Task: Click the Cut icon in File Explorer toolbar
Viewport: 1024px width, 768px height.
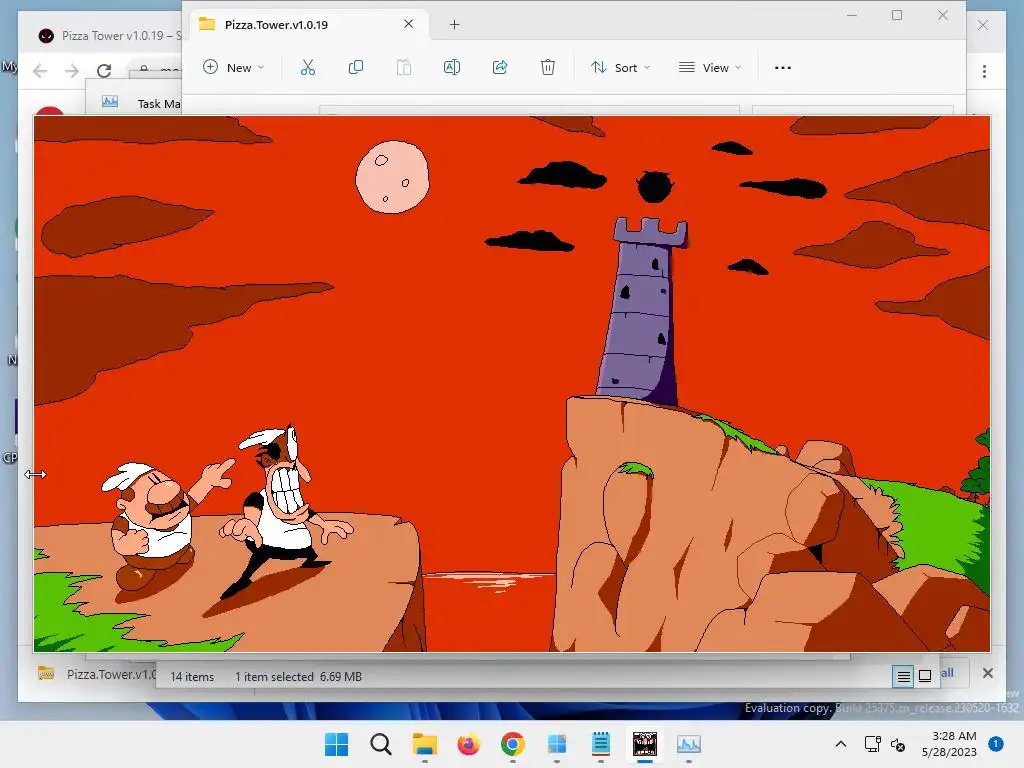Action: pyautogui.click(x=308, y=67)
